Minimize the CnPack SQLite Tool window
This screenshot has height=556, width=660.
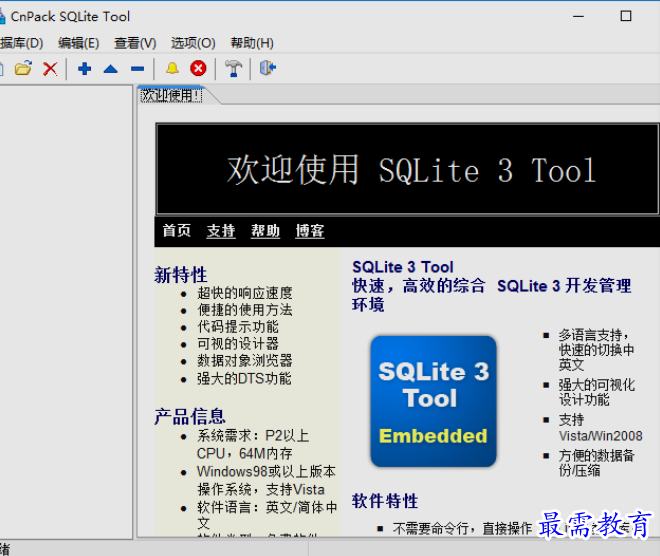coord(579,16)
